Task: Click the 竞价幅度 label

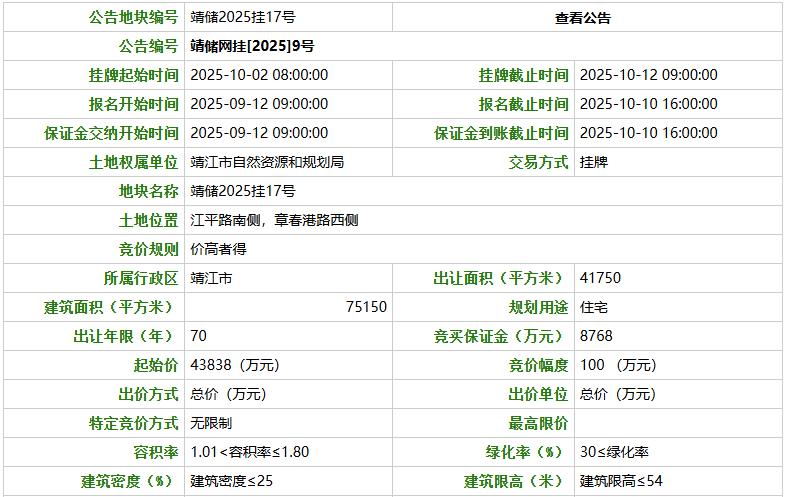Action: 539,365
